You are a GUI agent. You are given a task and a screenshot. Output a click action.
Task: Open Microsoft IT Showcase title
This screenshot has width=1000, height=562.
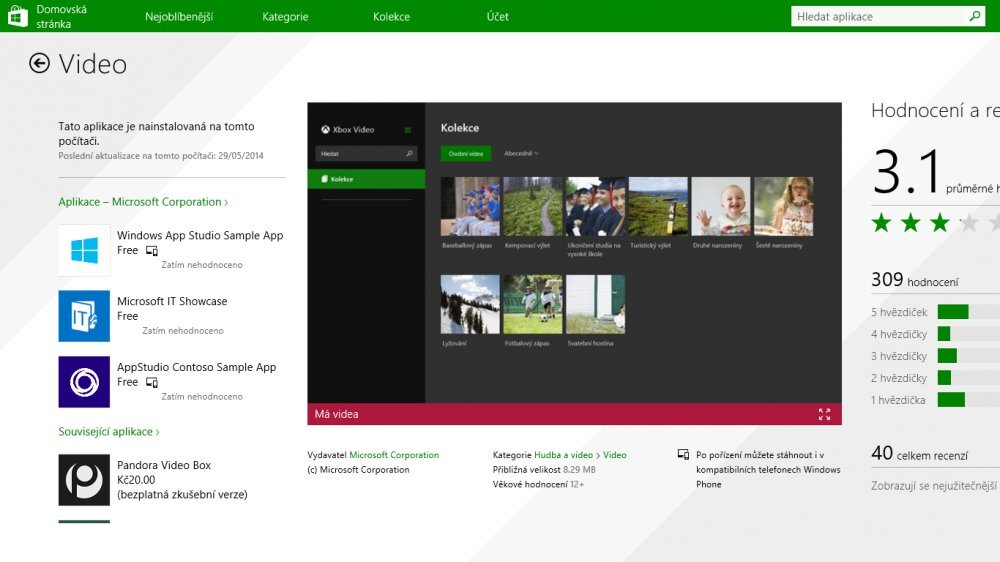(172, 301)
